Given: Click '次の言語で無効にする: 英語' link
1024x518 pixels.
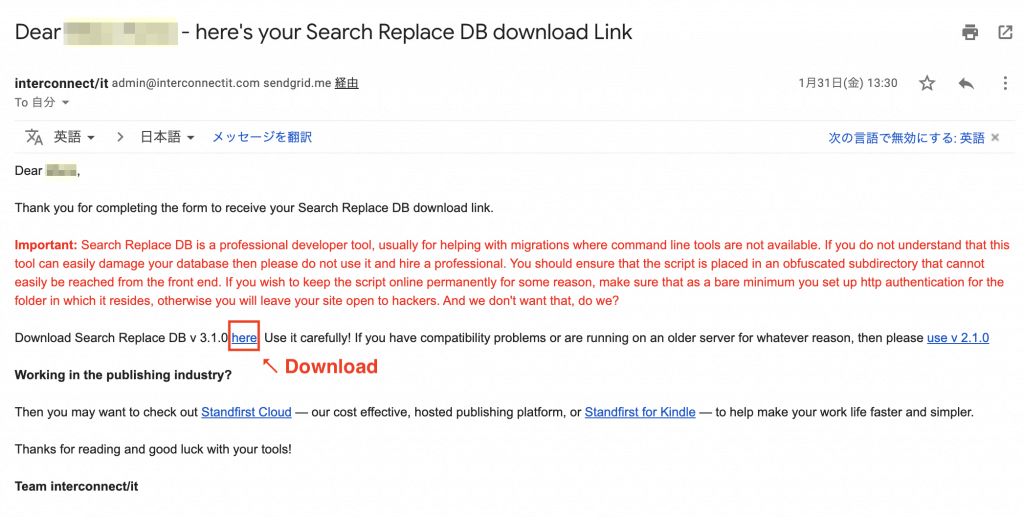Looking at the screenshot, I should [x=906, y=137].
